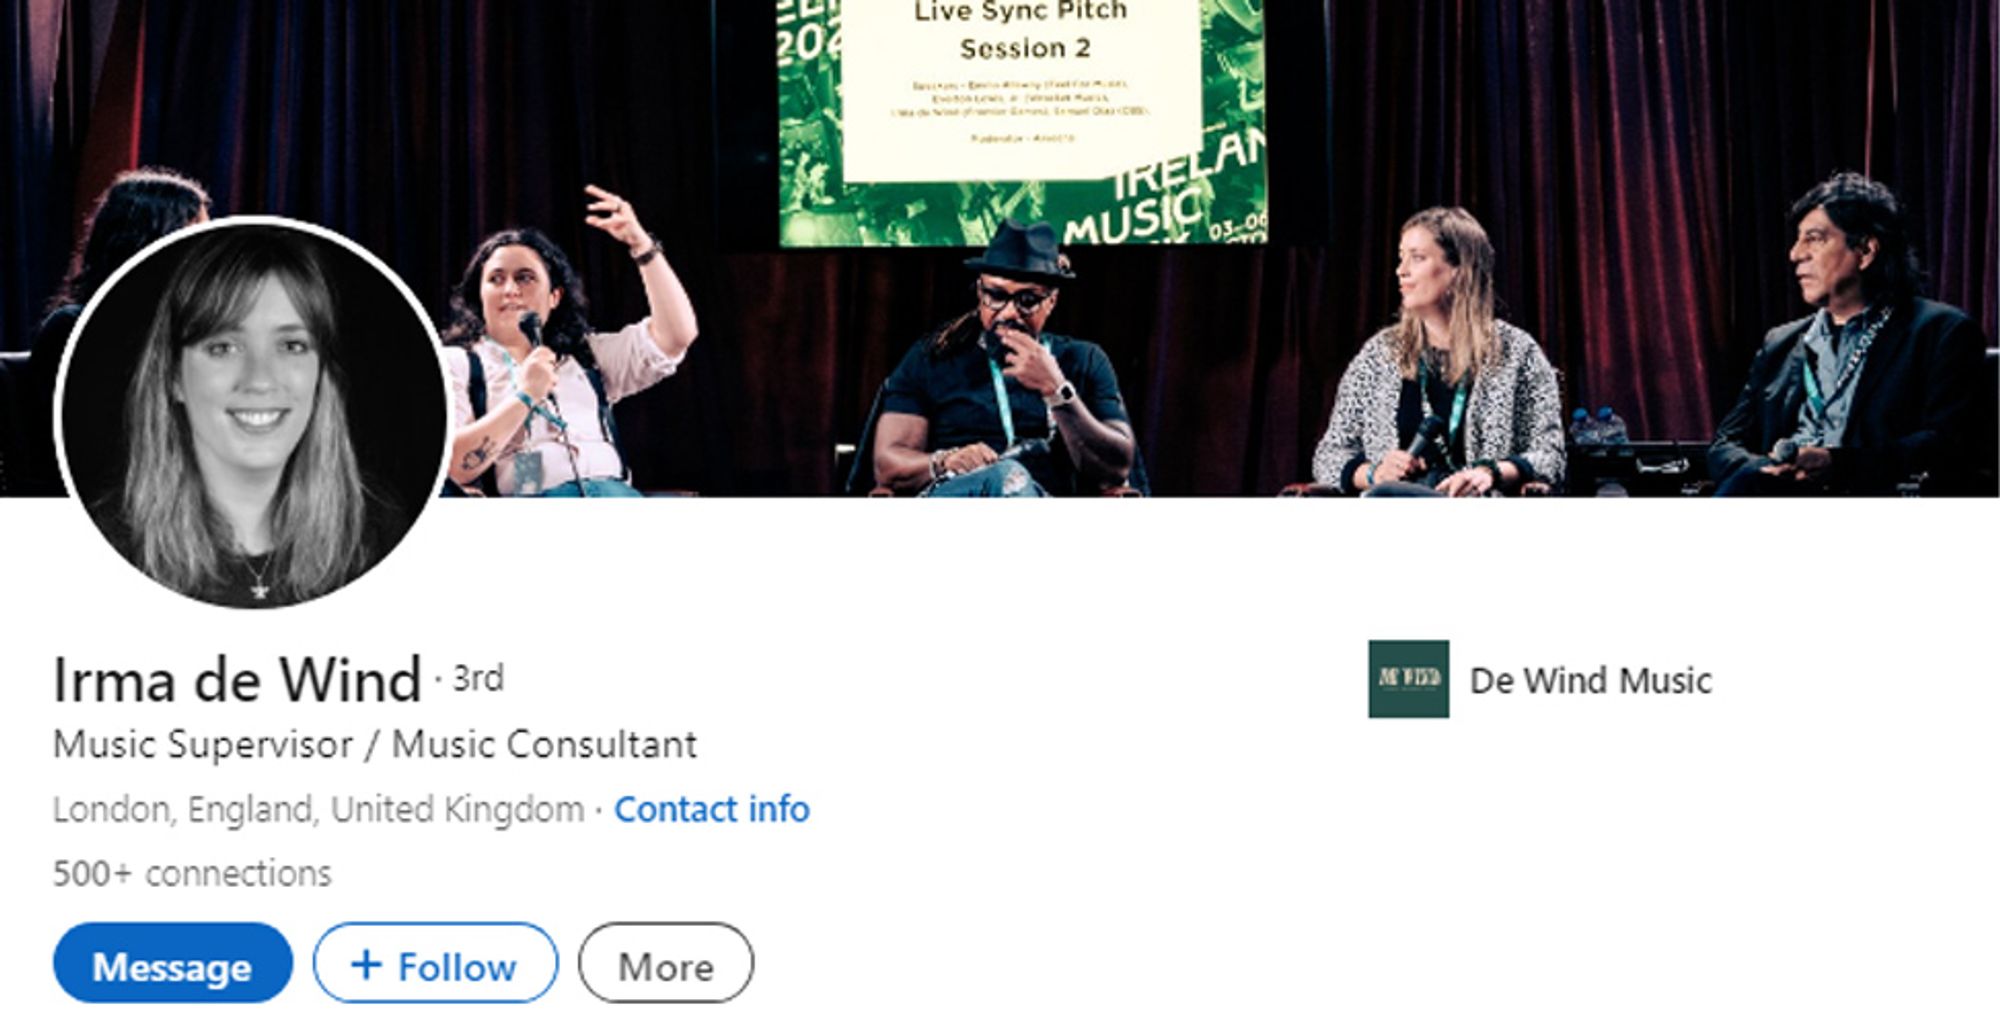Open the More options menu
2000x1028 pixels.
point(666,963)
